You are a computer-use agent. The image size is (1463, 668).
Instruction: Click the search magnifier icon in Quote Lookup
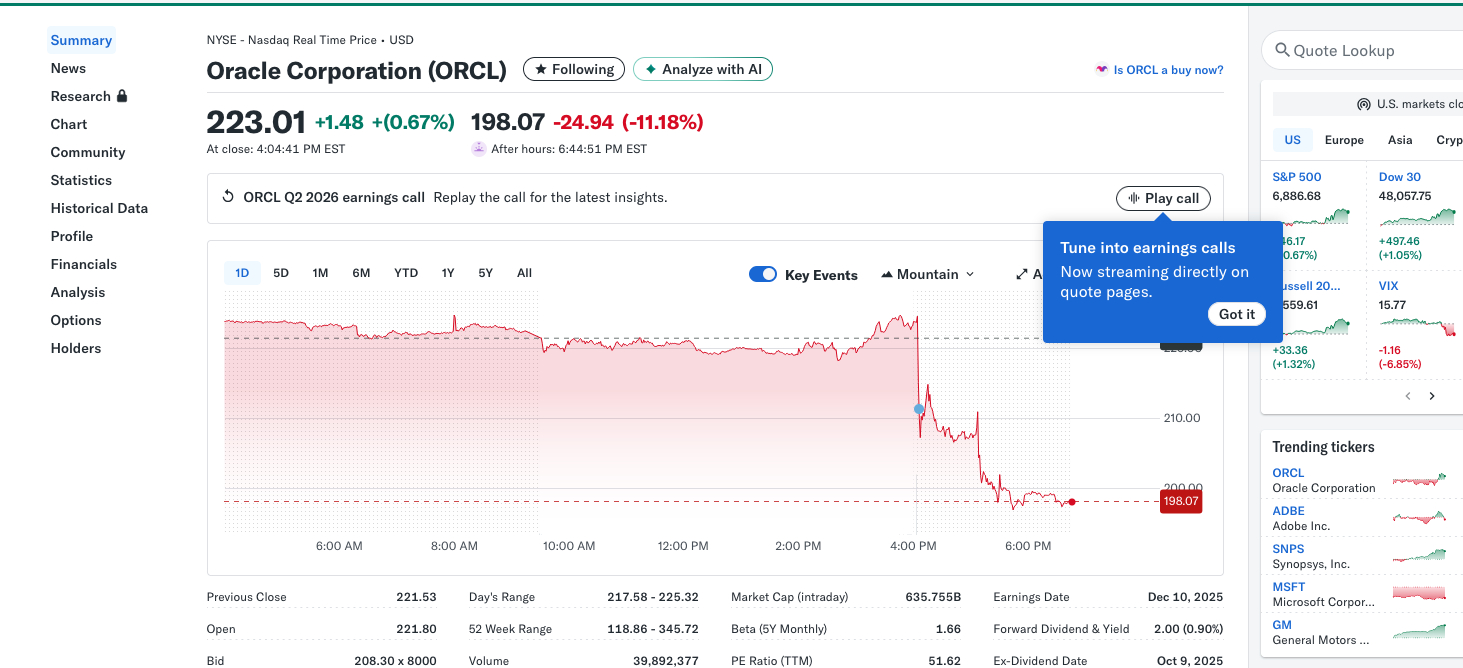click(x=1281, y=50)
